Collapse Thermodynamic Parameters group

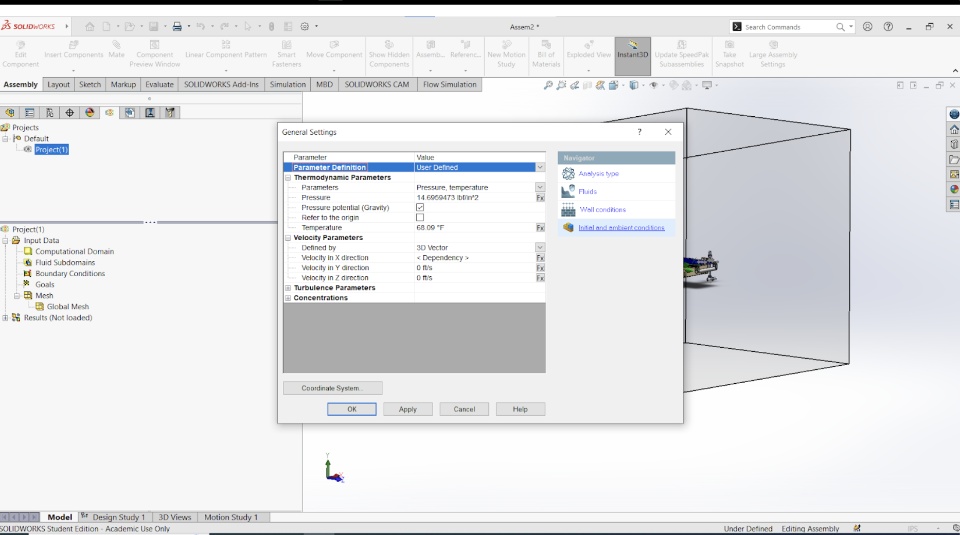[x=288, y=178]
